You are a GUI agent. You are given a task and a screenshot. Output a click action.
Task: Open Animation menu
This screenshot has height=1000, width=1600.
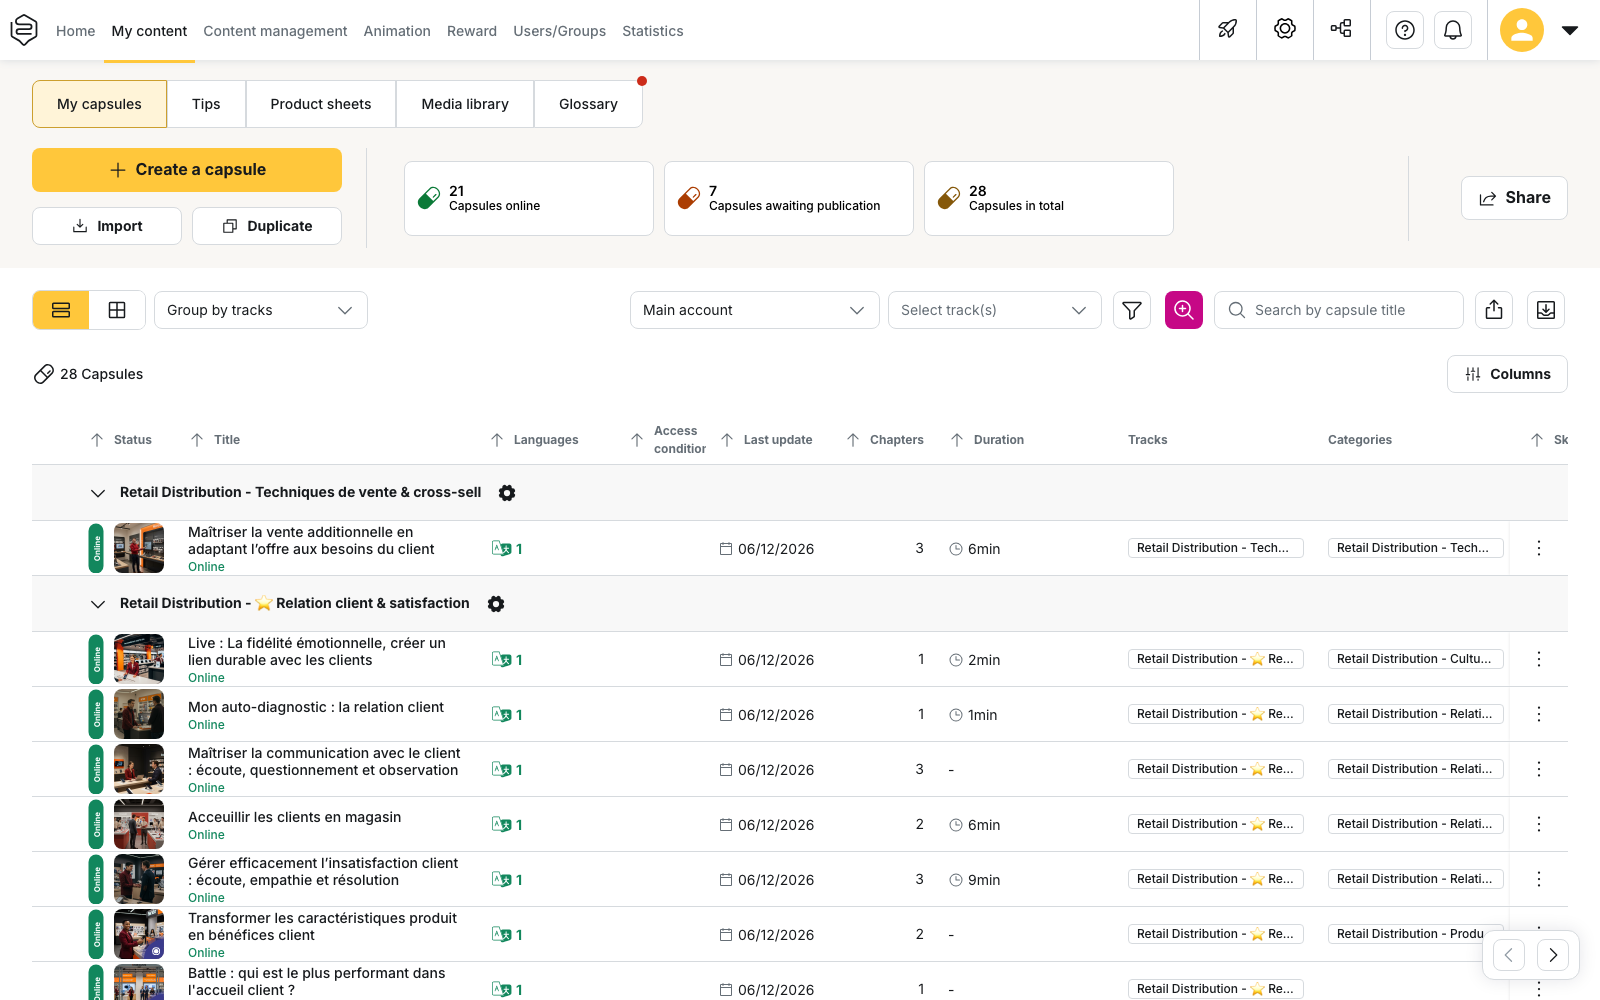pyautogui.click(x=397, y=31)
